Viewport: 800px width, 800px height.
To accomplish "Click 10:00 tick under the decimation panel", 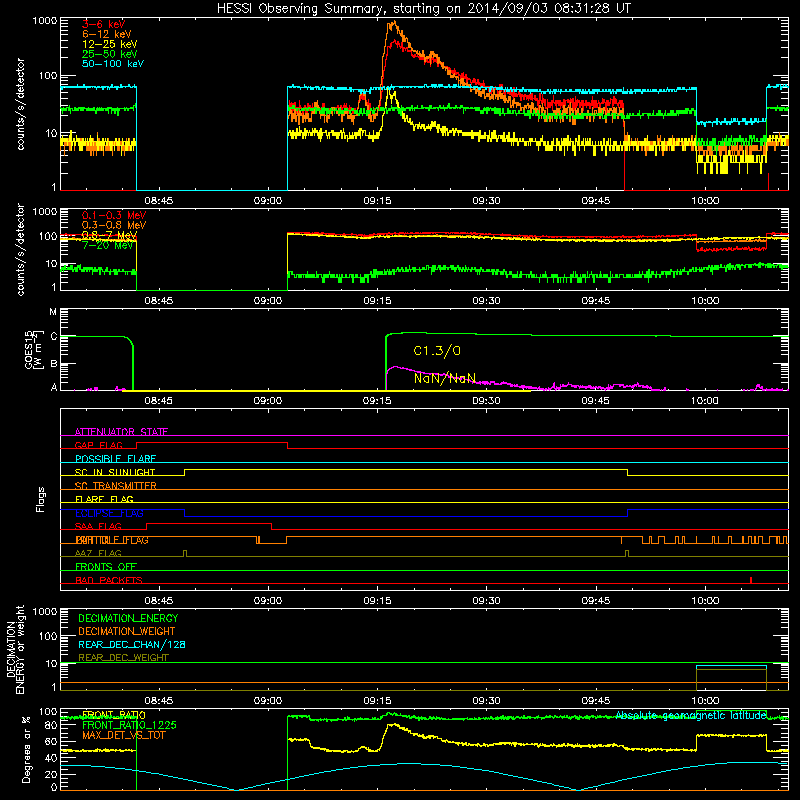I will (x=705, y=701).
